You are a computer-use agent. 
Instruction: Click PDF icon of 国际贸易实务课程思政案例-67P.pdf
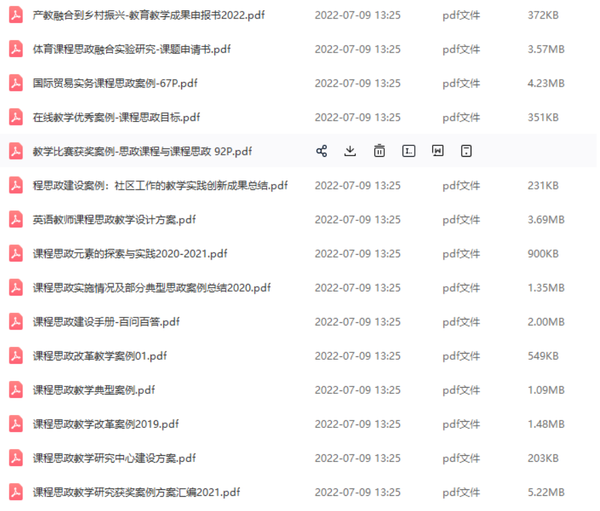pos(16,83)
